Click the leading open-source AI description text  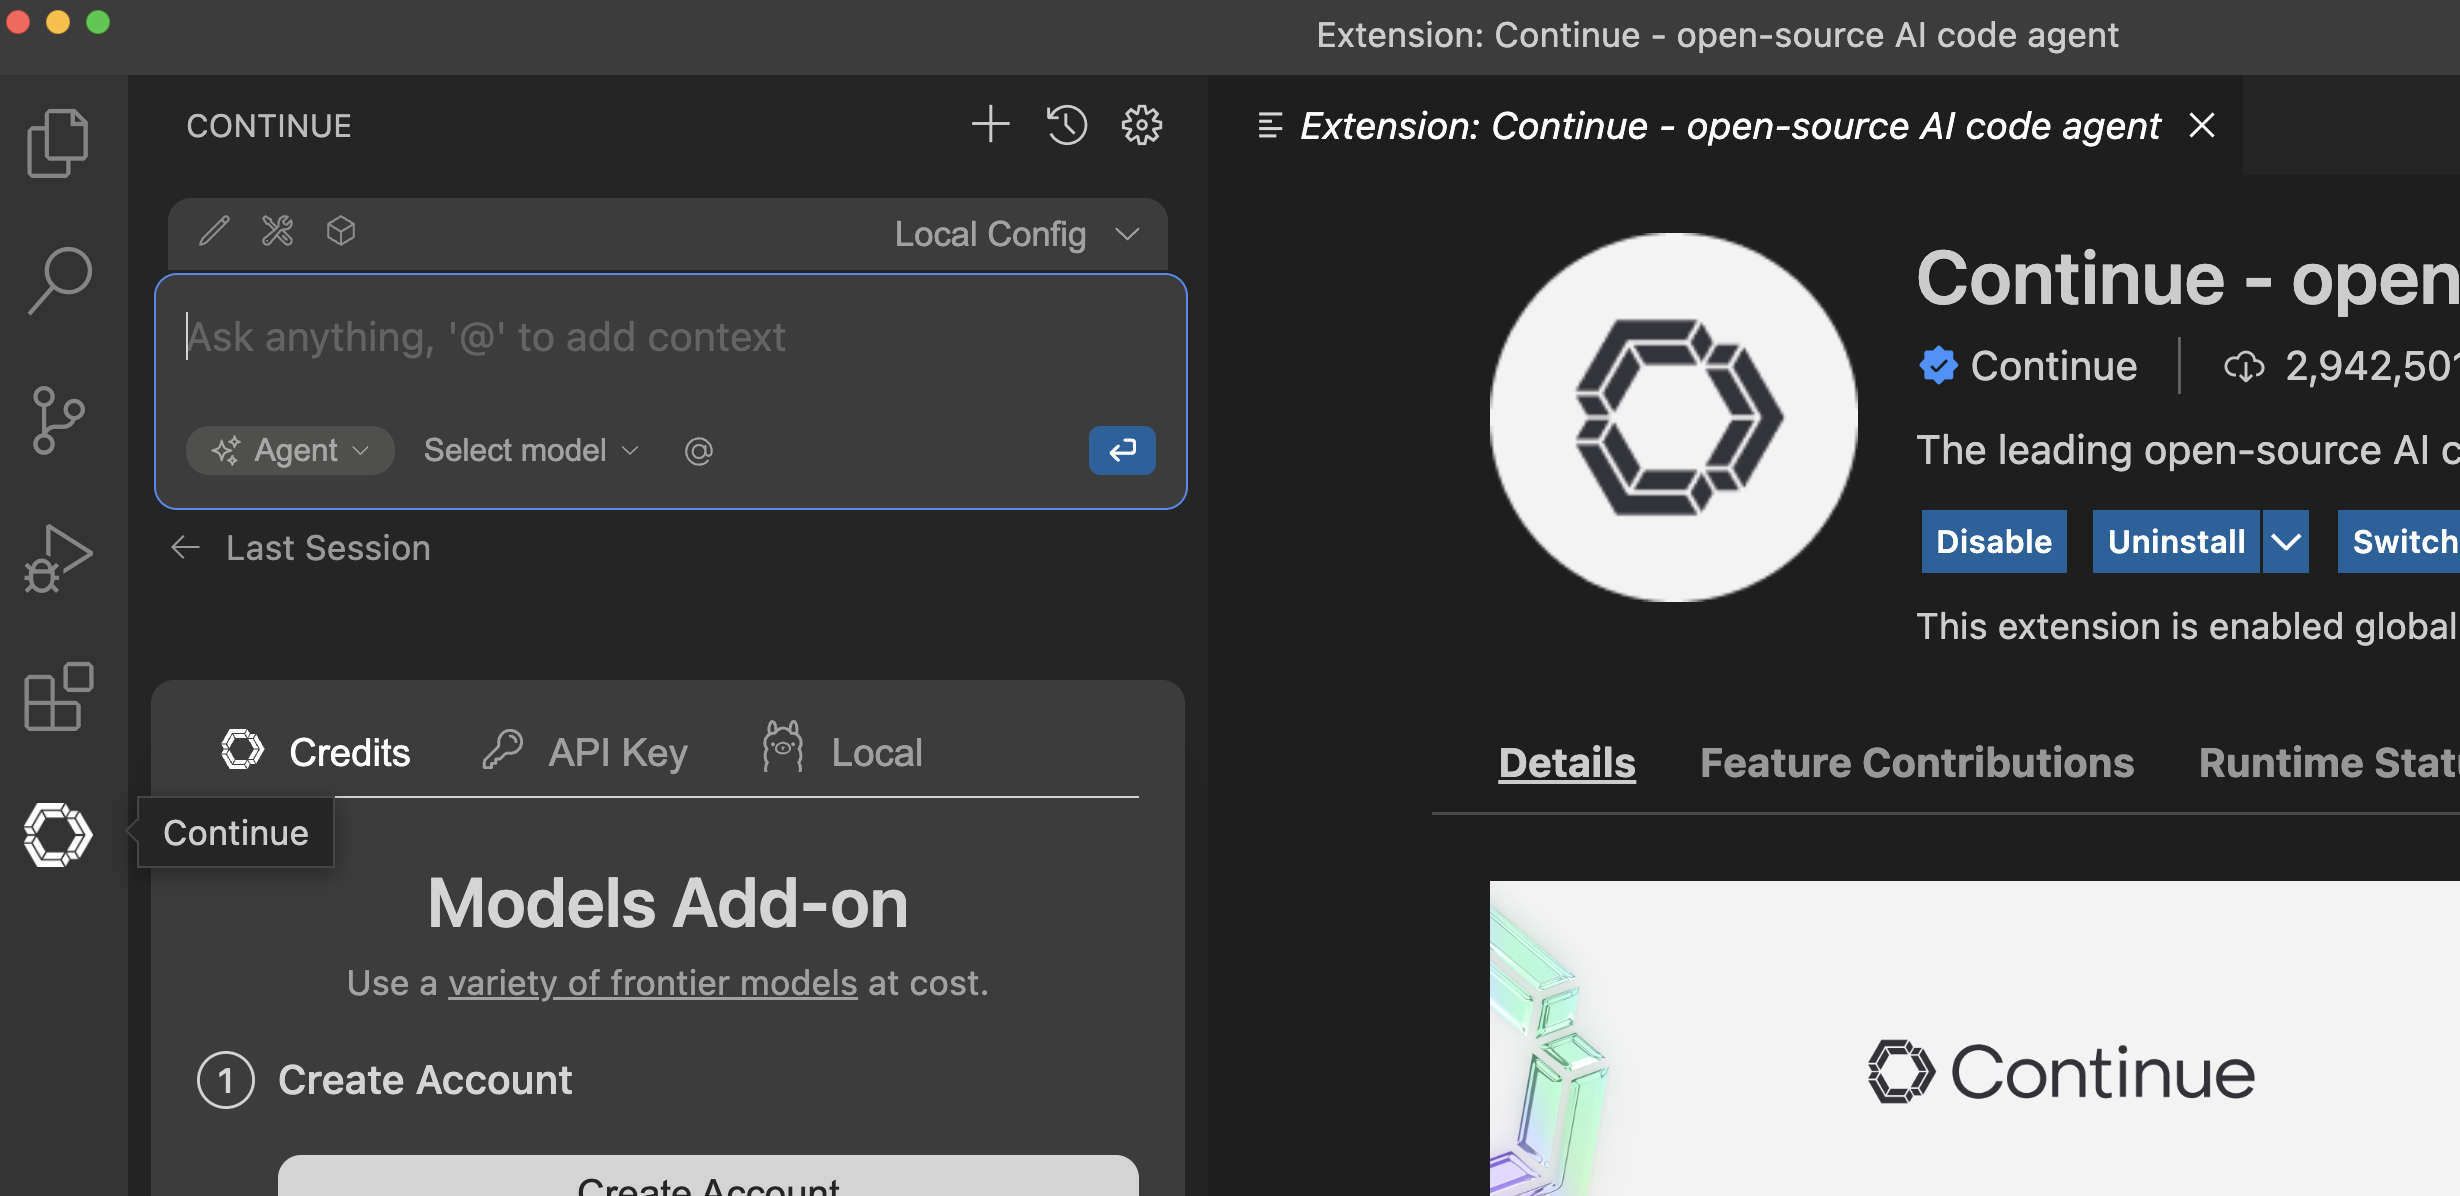tap(2188, 449)
